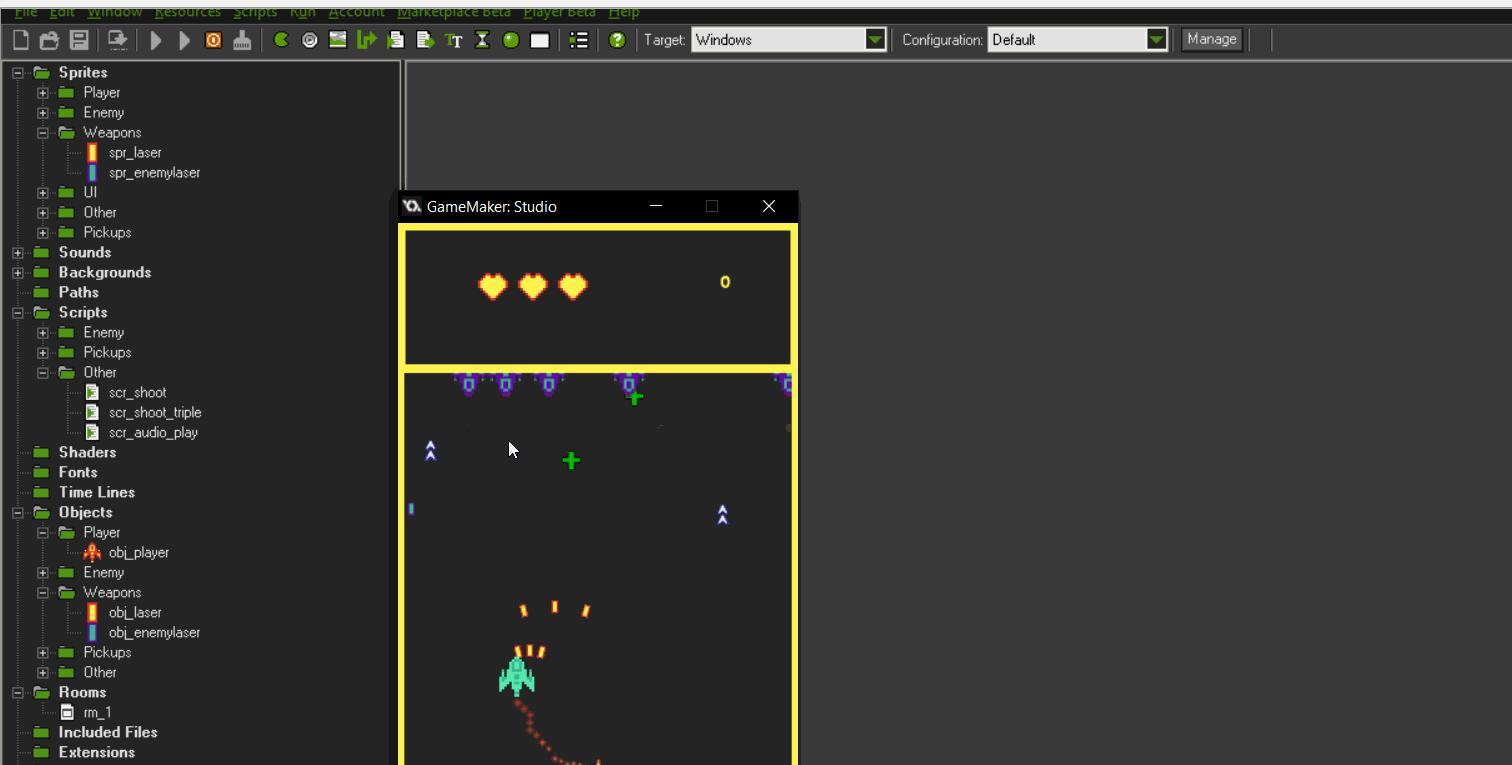This screenshot has width=1512, height=765.
Task: Click the Create timeline hourglass icon
Action: 482,40
